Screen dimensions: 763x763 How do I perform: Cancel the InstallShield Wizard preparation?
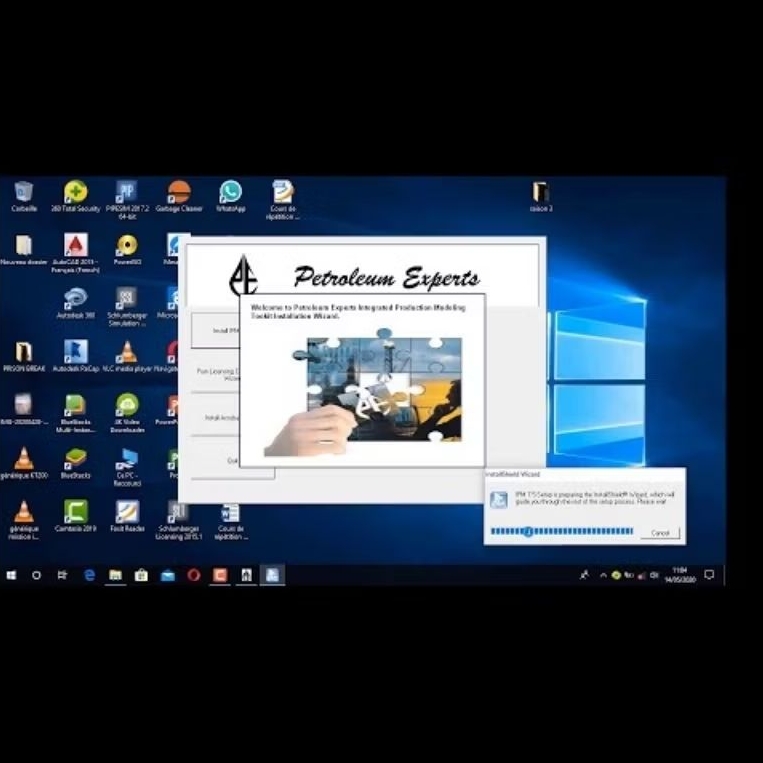pos(660,533)
